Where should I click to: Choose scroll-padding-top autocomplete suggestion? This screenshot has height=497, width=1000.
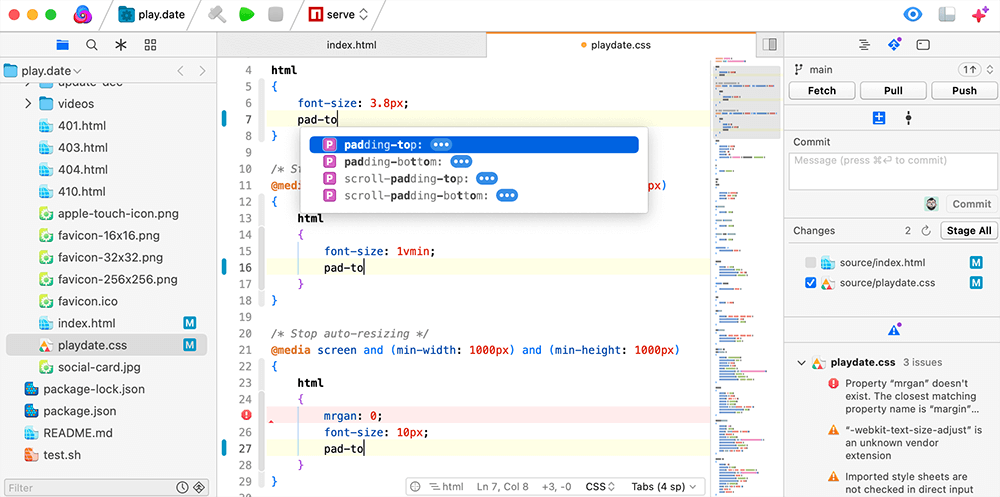pyautogui.click(x=474, y=178)
